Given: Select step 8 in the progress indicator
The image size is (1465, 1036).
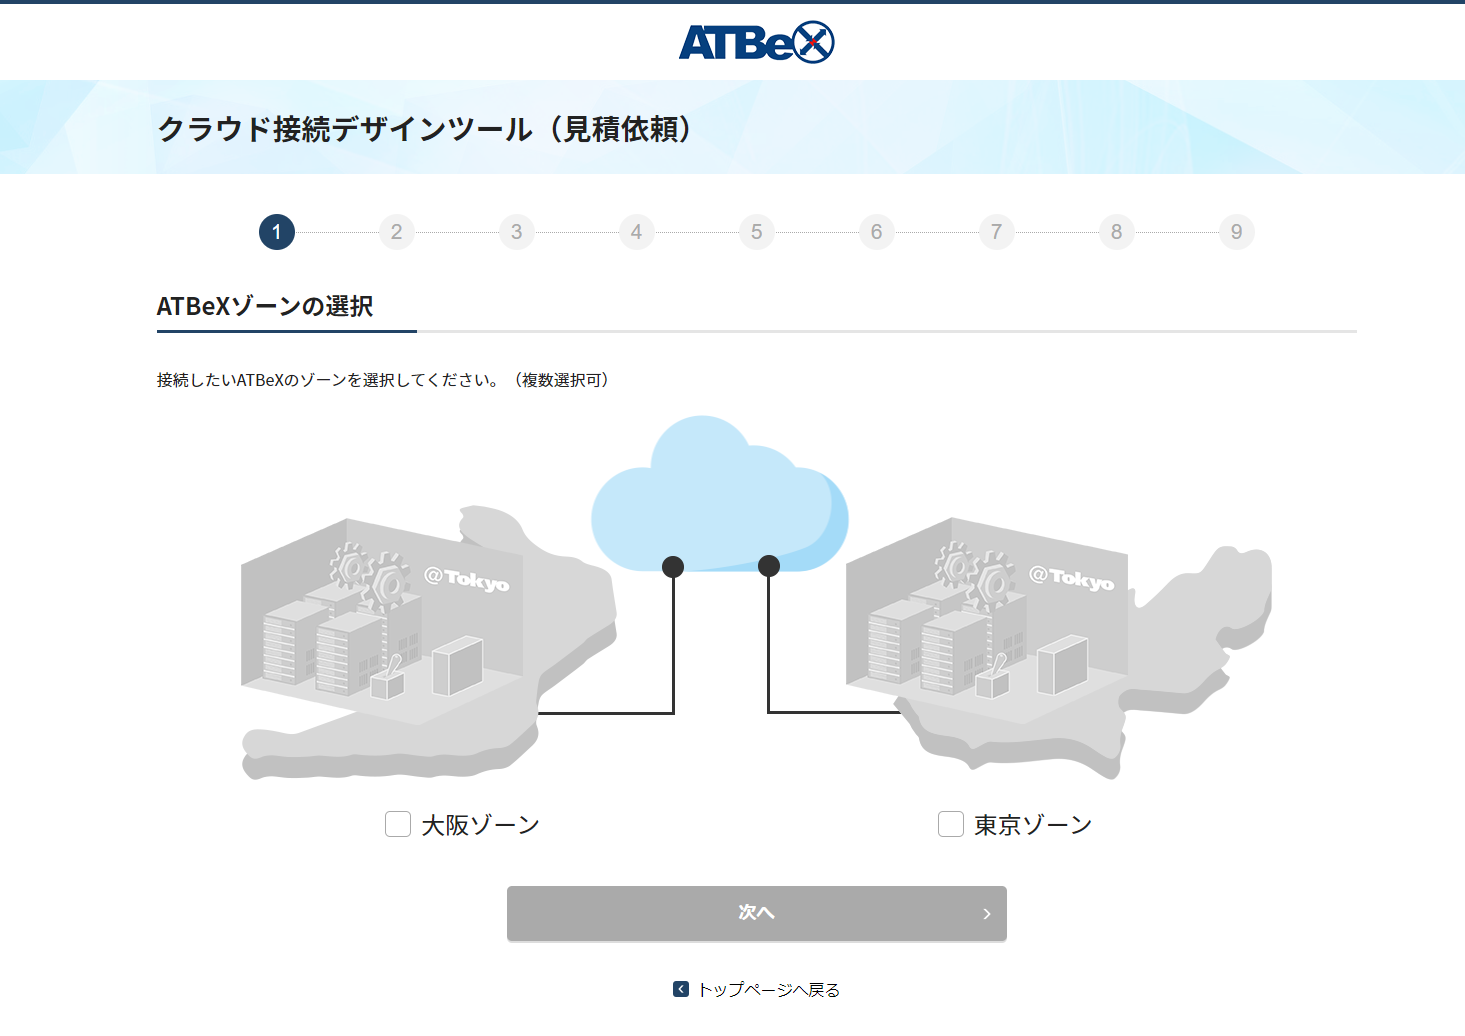Looking at the screenshot, I should click(1117, 232).
